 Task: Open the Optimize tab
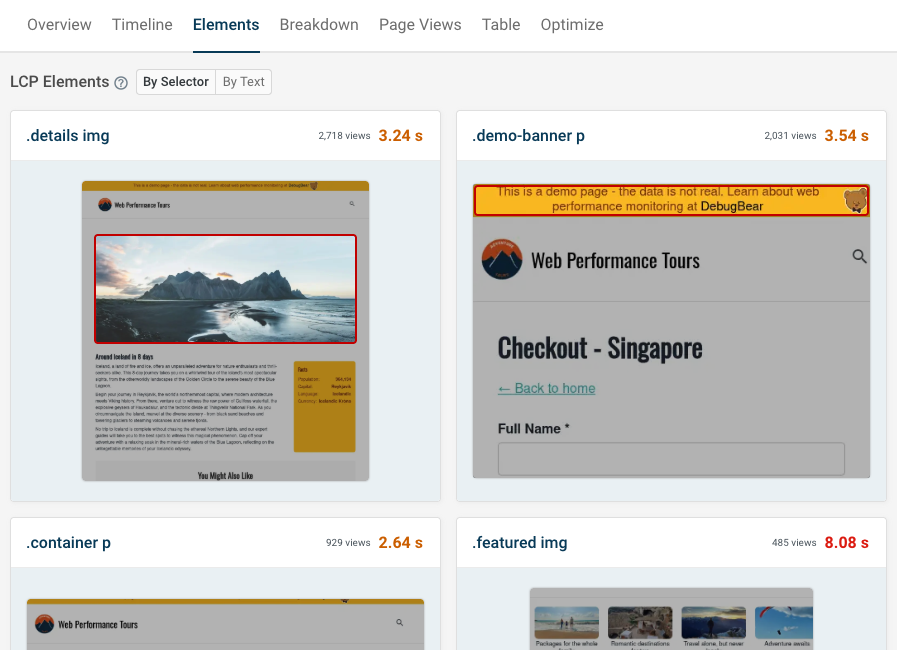coord(572,25)
